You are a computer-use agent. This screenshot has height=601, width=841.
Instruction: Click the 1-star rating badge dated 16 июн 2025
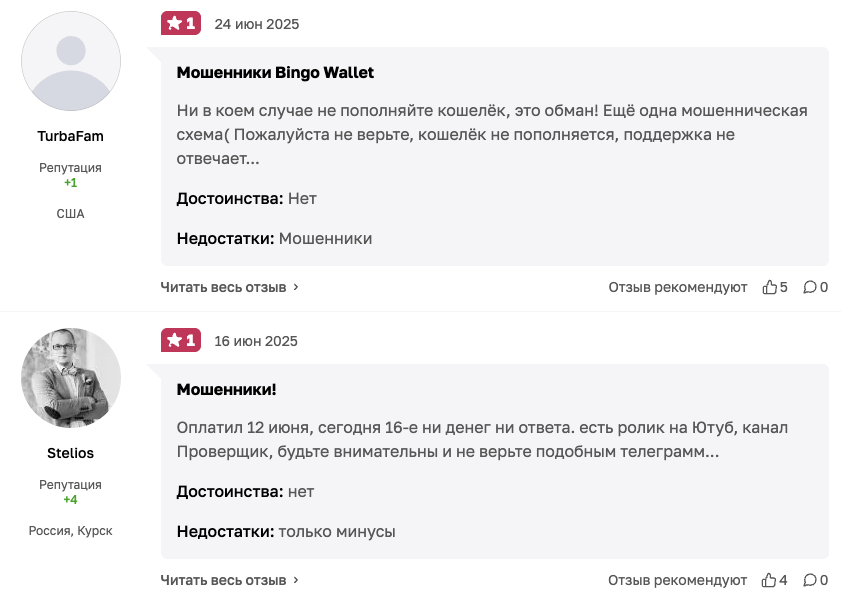[181, 341]
